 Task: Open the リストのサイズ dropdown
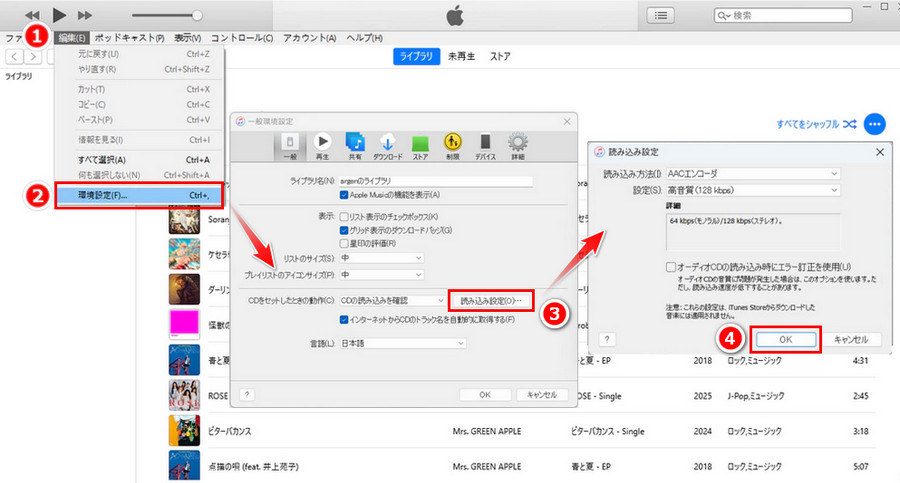381,258
